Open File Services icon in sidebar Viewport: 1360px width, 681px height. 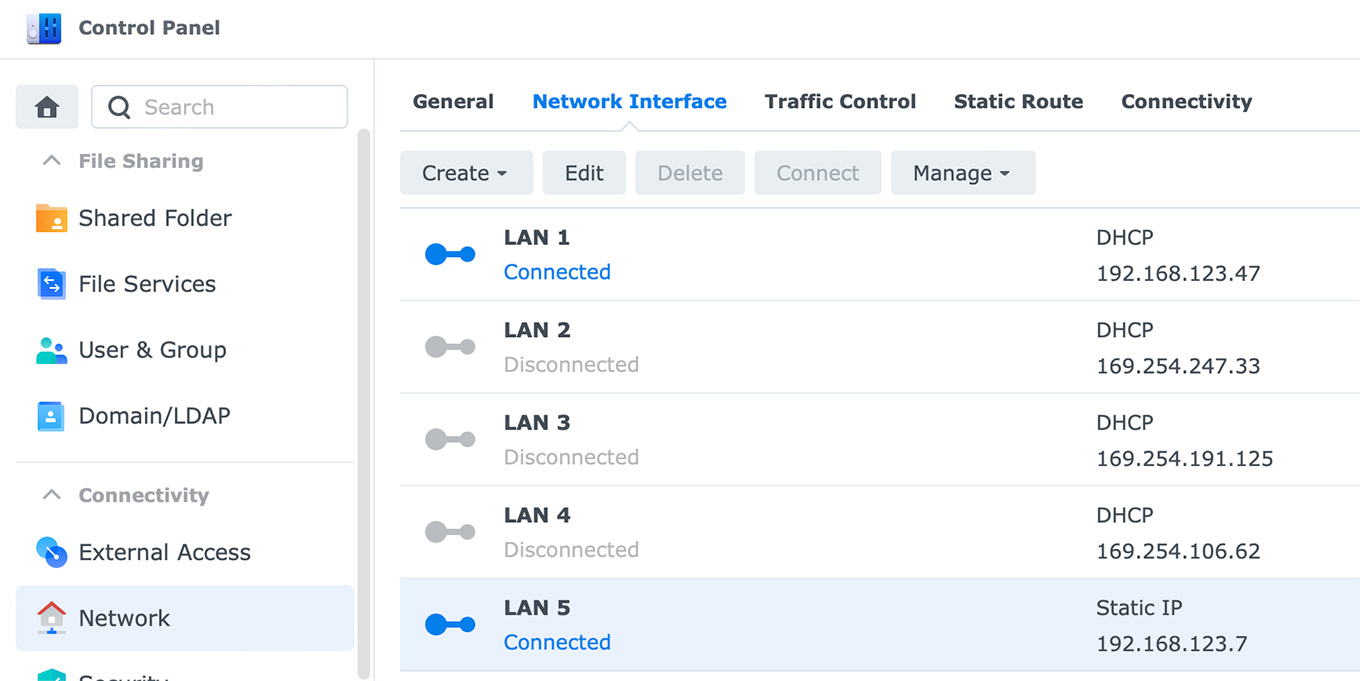[51, 284]
